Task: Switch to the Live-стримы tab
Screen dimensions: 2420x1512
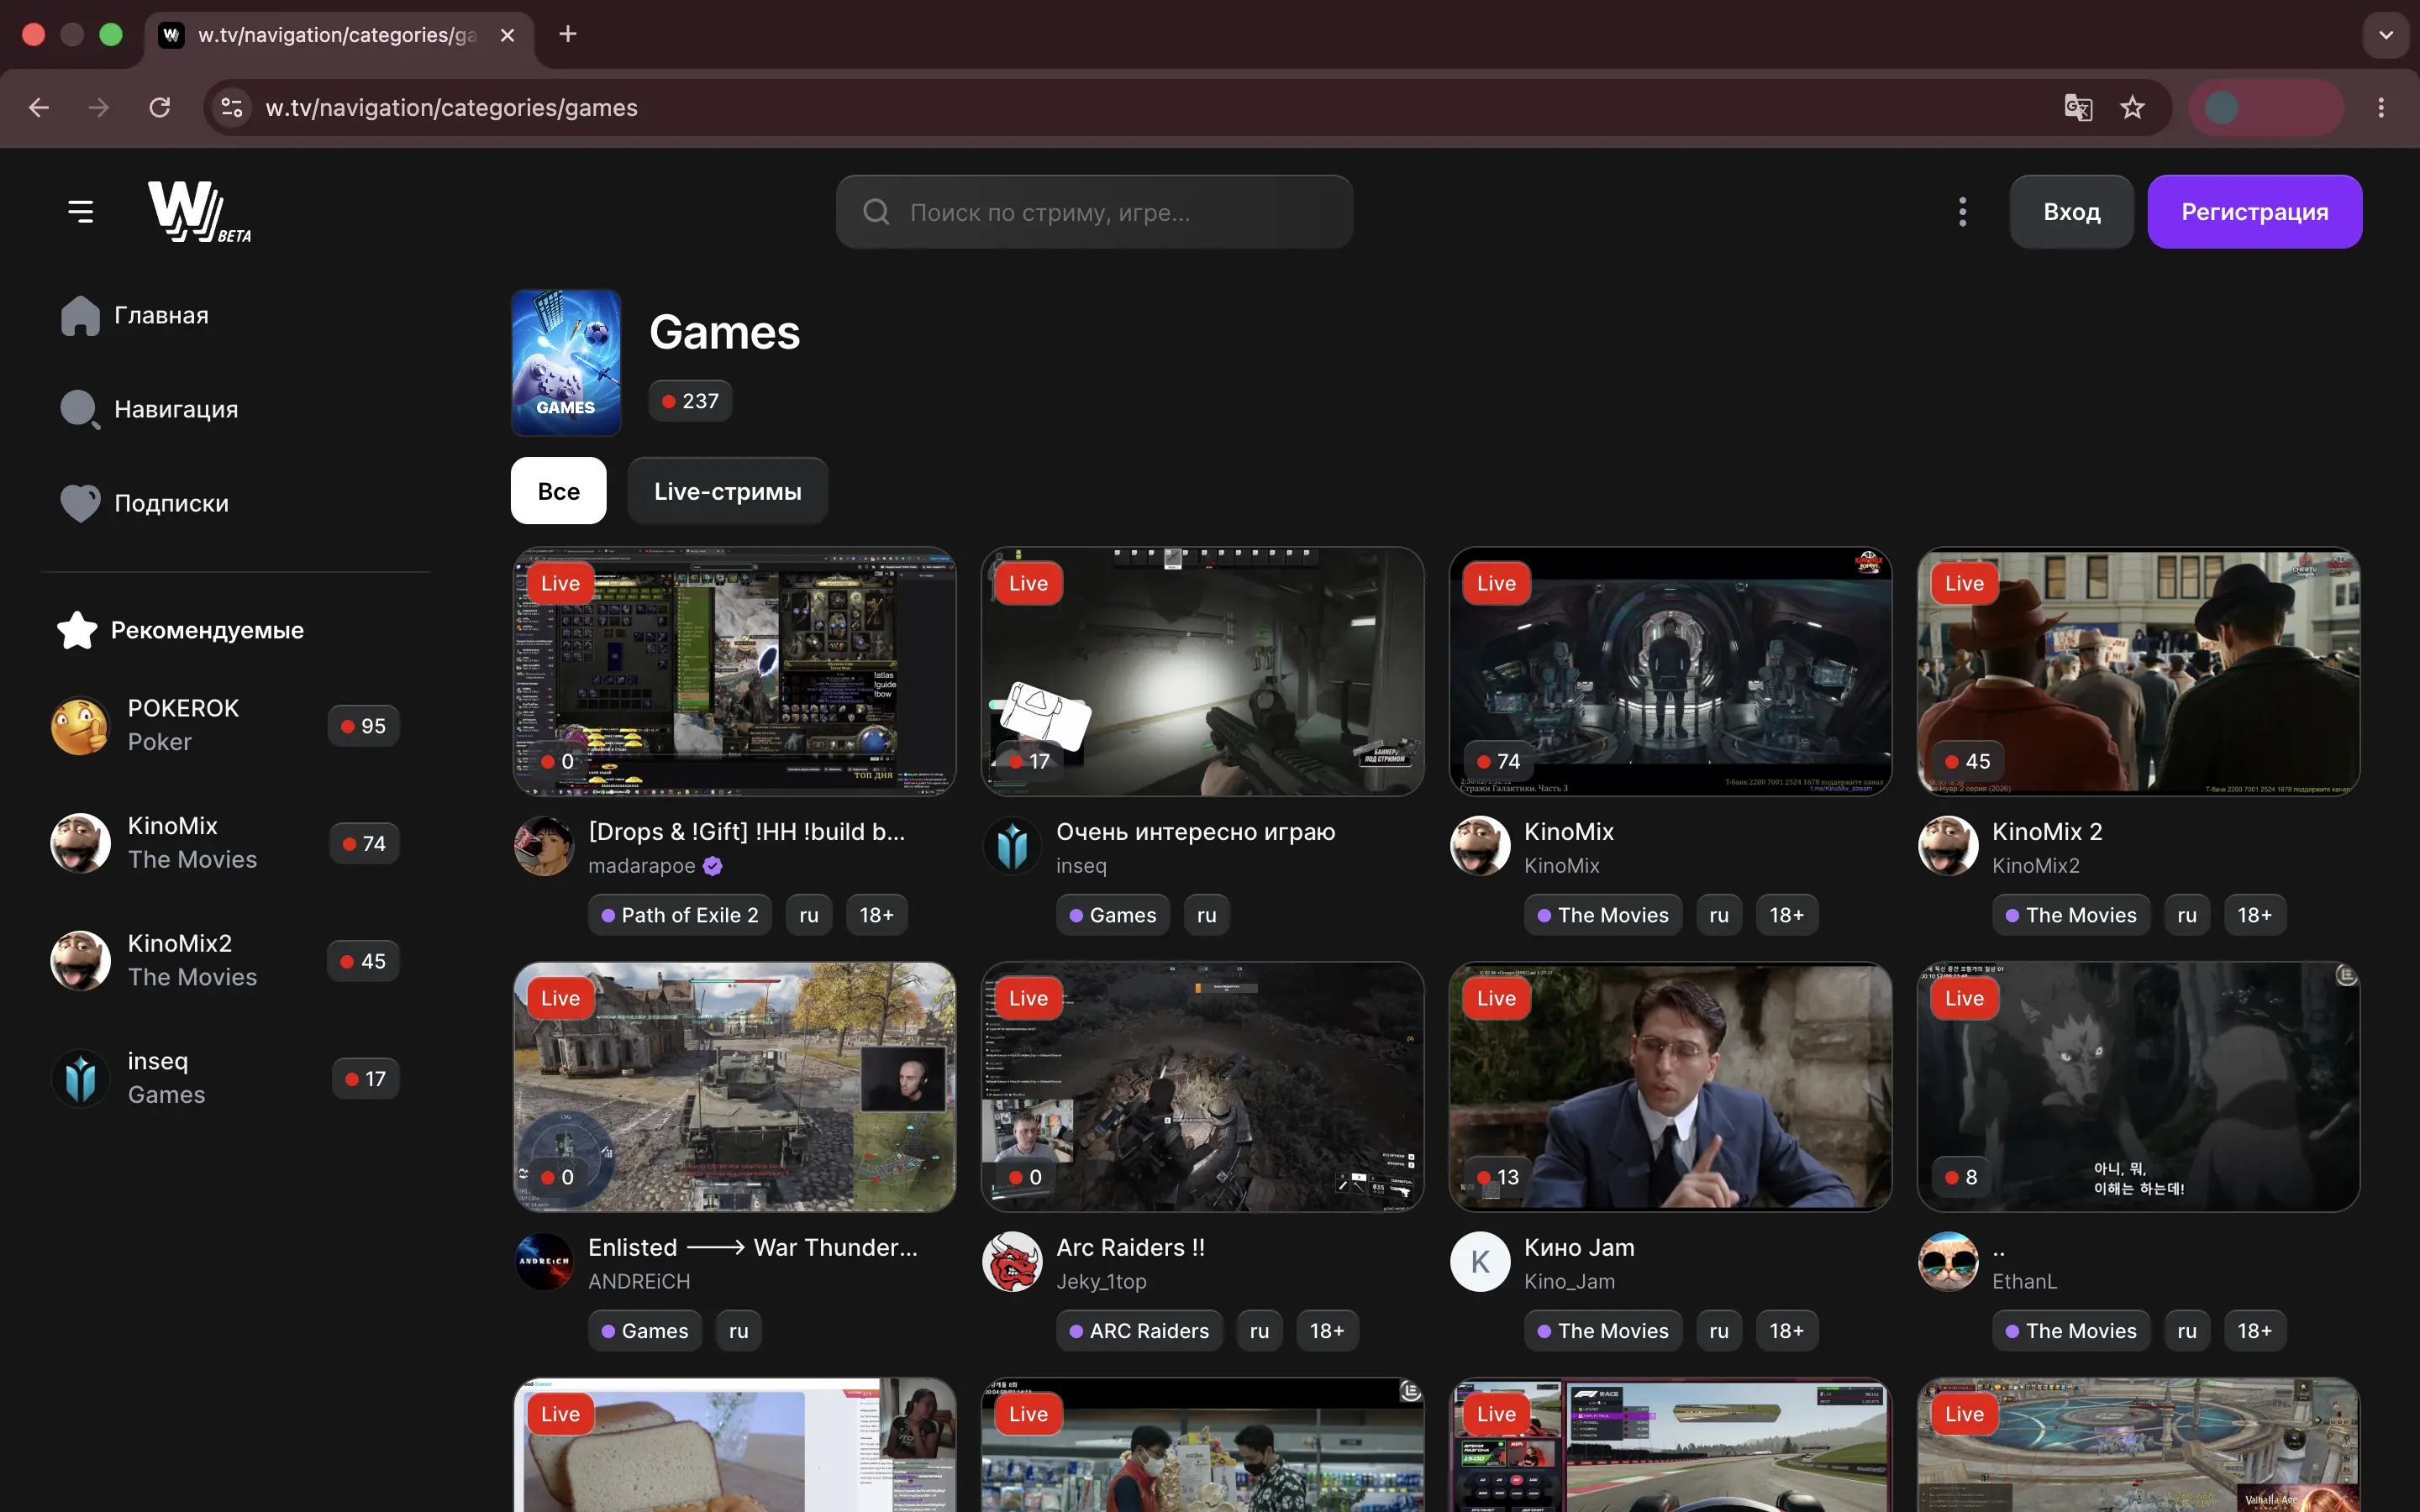Action: [x=727, y=491]
